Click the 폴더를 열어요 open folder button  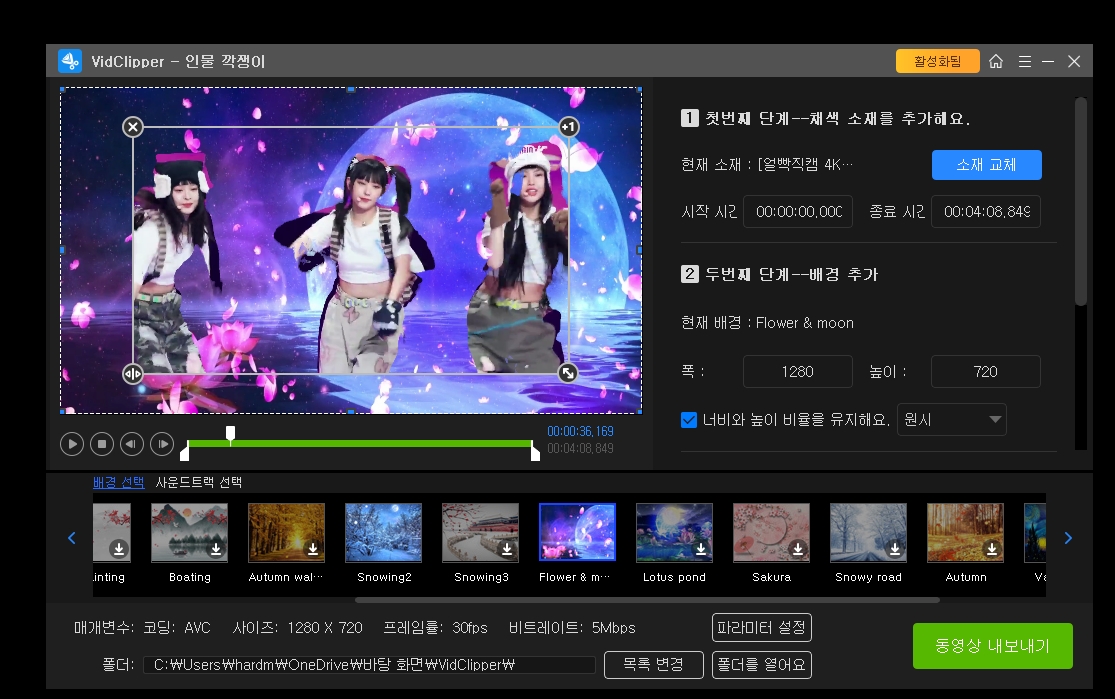(x=762, y=665)
